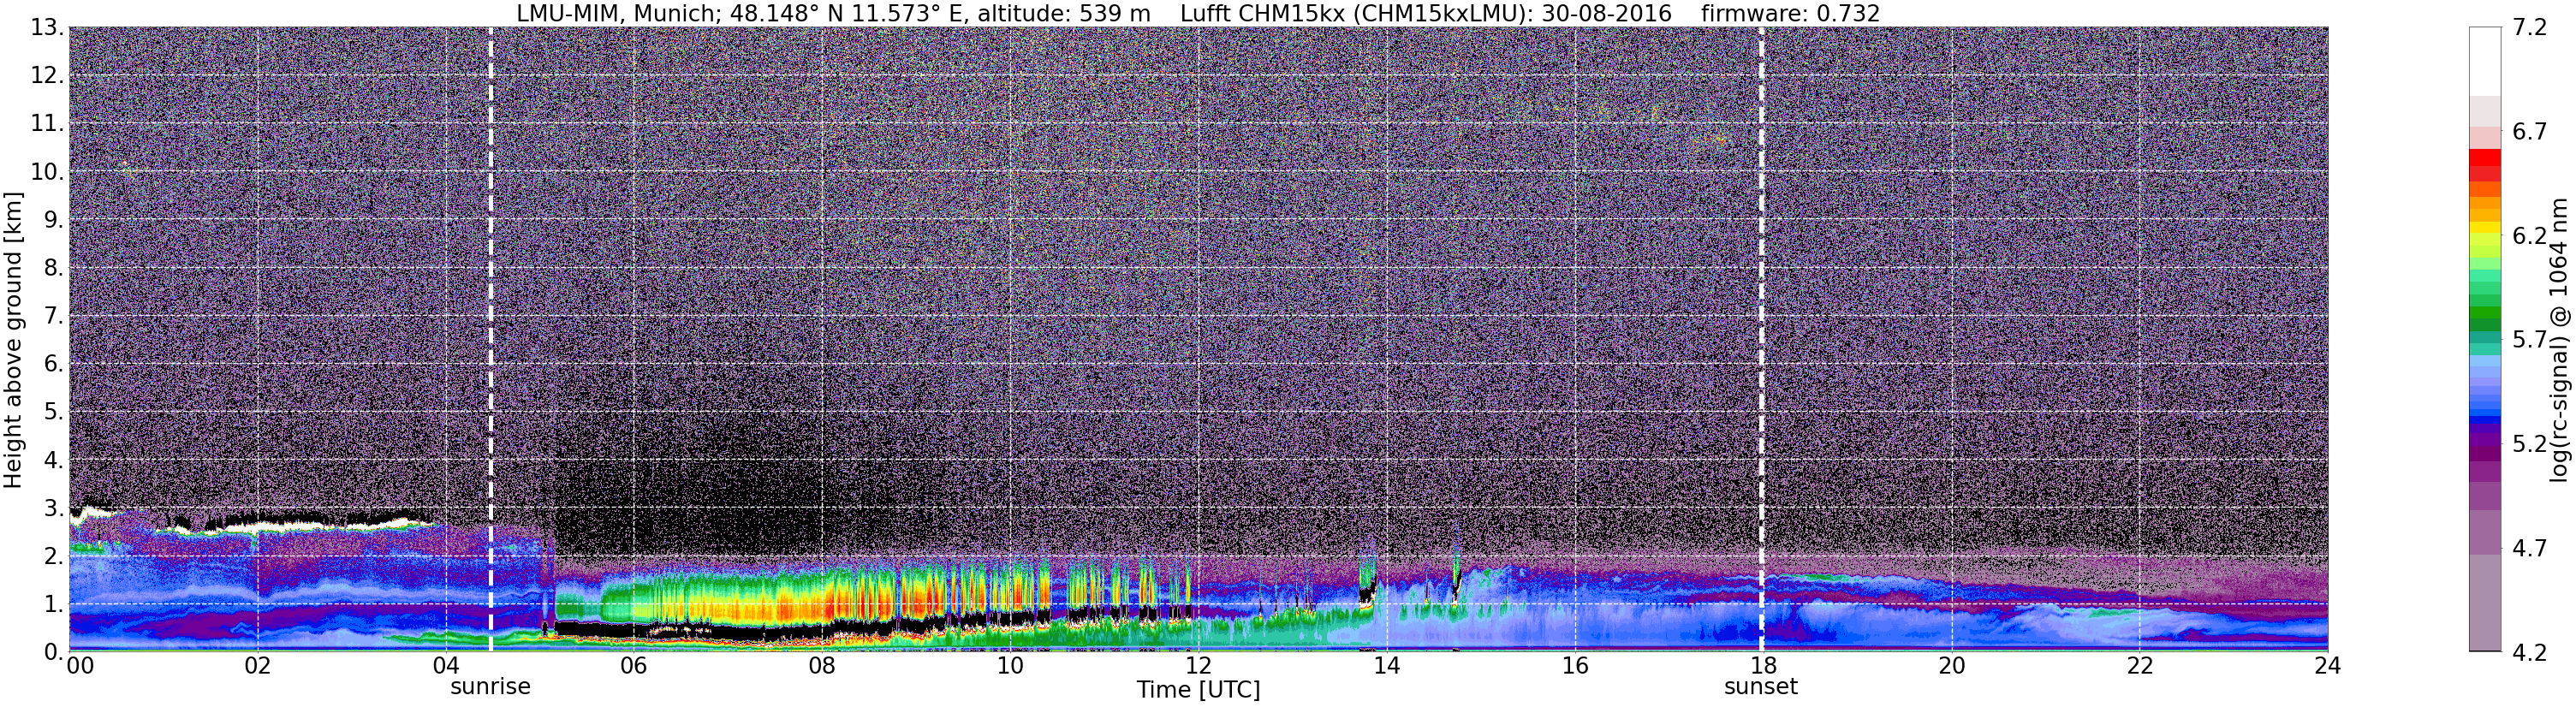Screen dimensions: 2576x707
Task: Click the time axis tick label 08
Action: [822, 666]
